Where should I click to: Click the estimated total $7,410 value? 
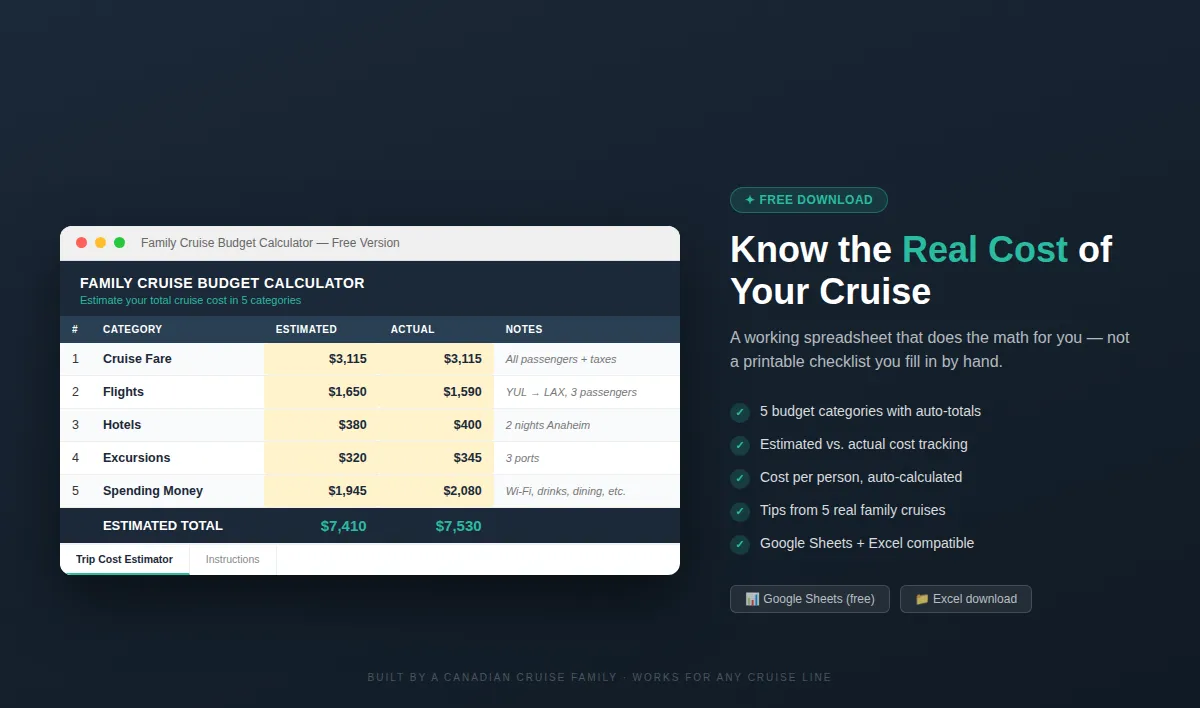point(343,526)
